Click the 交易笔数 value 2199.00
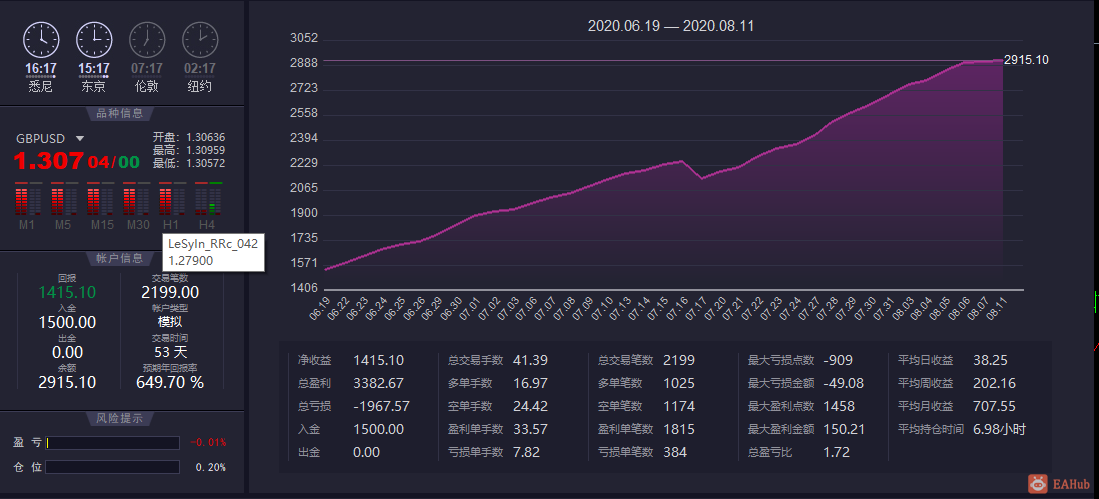The width and height of the screenshot is (1099, 499). (170, 292)
